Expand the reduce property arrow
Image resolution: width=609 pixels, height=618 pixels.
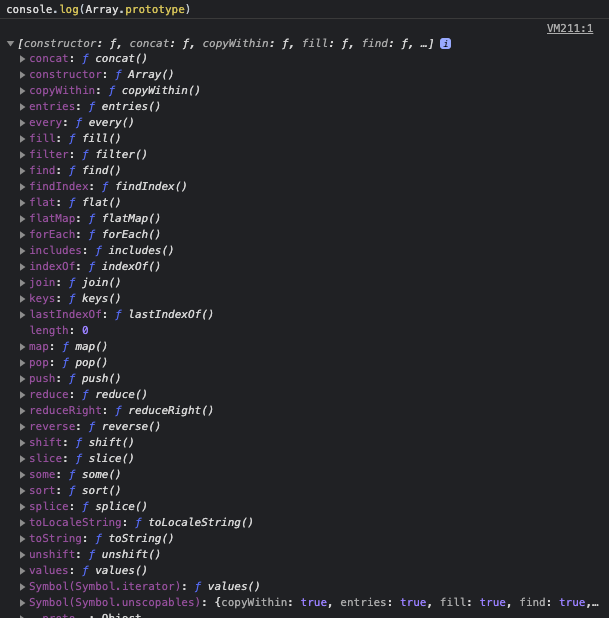pos(22,395)
